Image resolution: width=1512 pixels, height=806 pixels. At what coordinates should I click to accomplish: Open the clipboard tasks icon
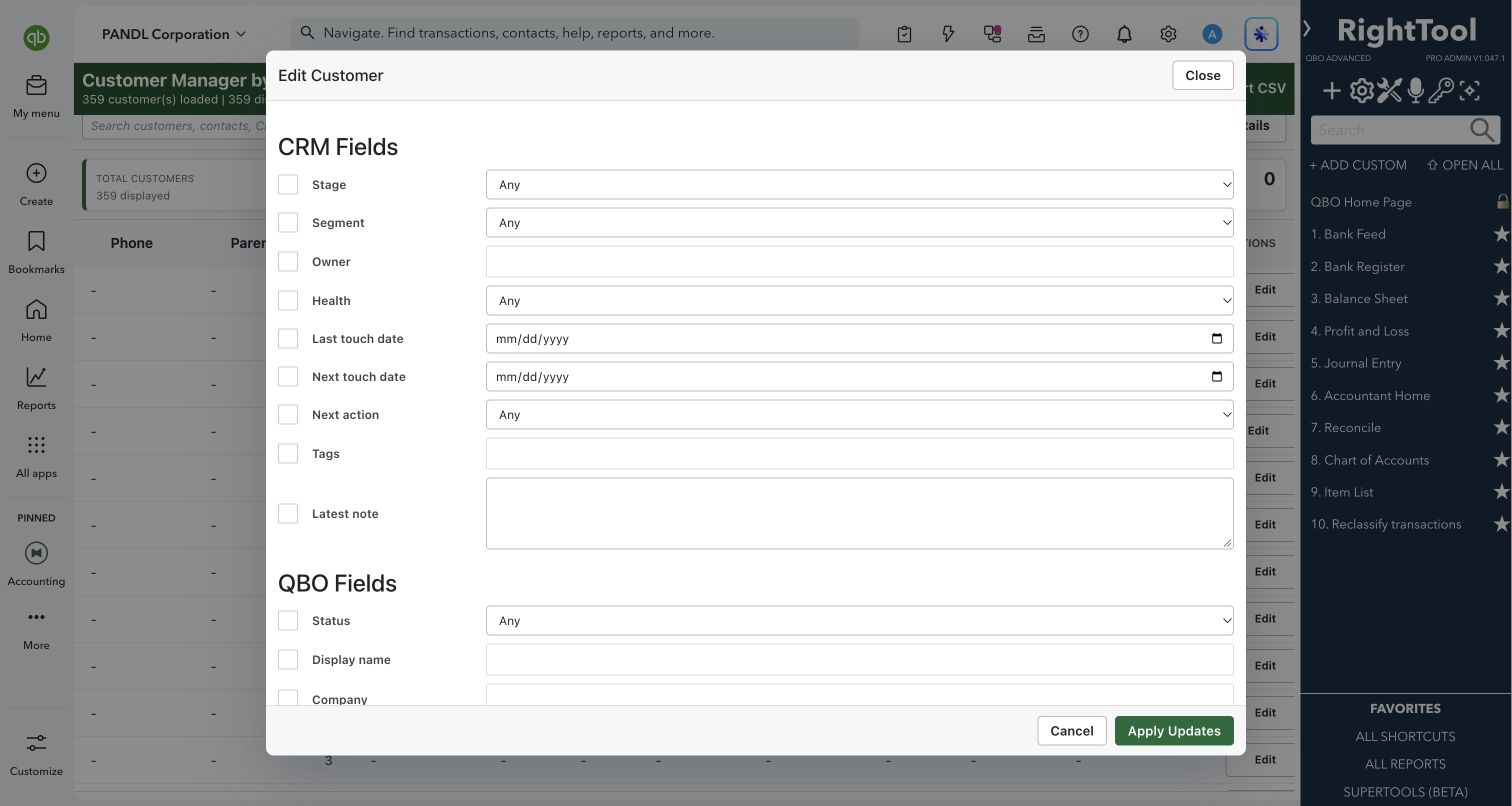904,34
